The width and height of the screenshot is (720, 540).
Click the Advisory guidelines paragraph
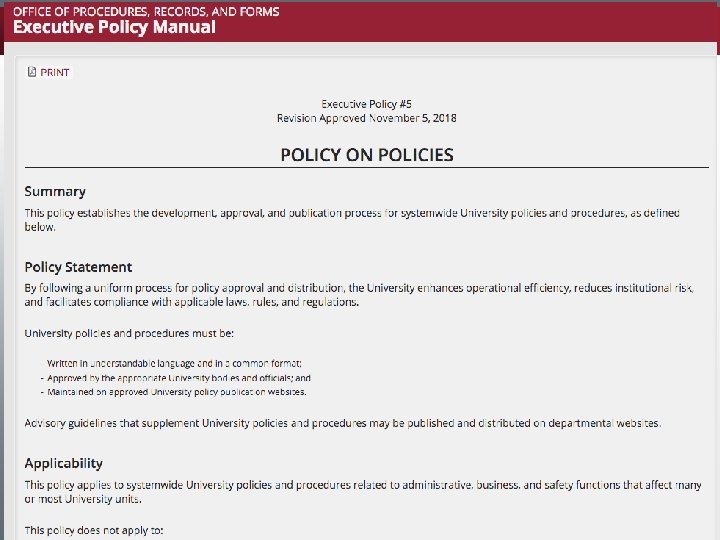[x=343, y=423]
